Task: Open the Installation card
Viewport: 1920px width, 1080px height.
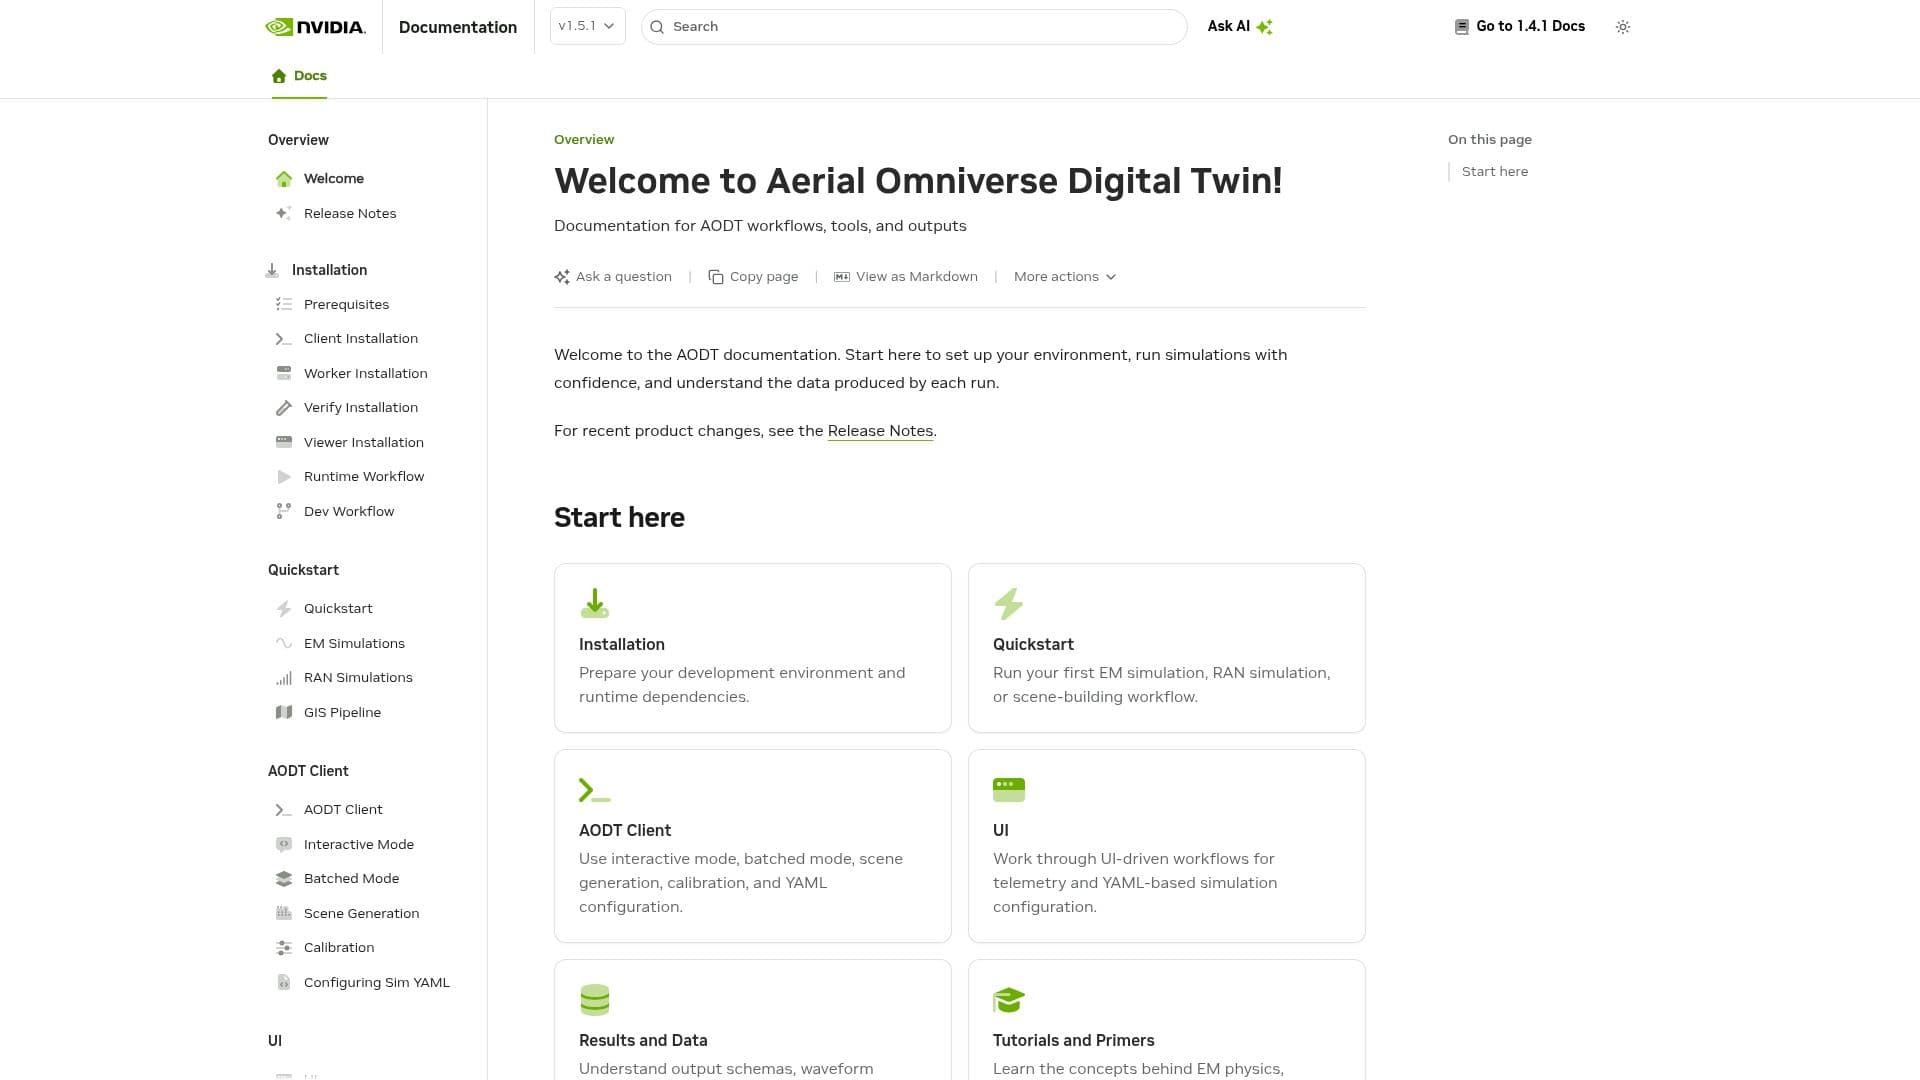Action: pyautogui.click(x=752, y=648)
